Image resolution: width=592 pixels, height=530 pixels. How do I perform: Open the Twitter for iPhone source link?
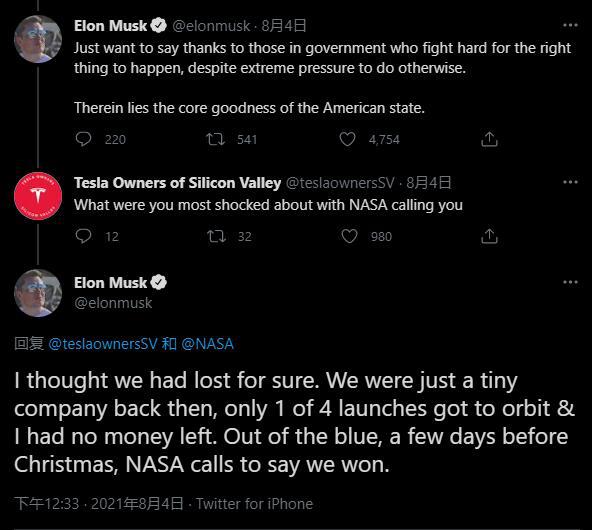coord(254,504)
